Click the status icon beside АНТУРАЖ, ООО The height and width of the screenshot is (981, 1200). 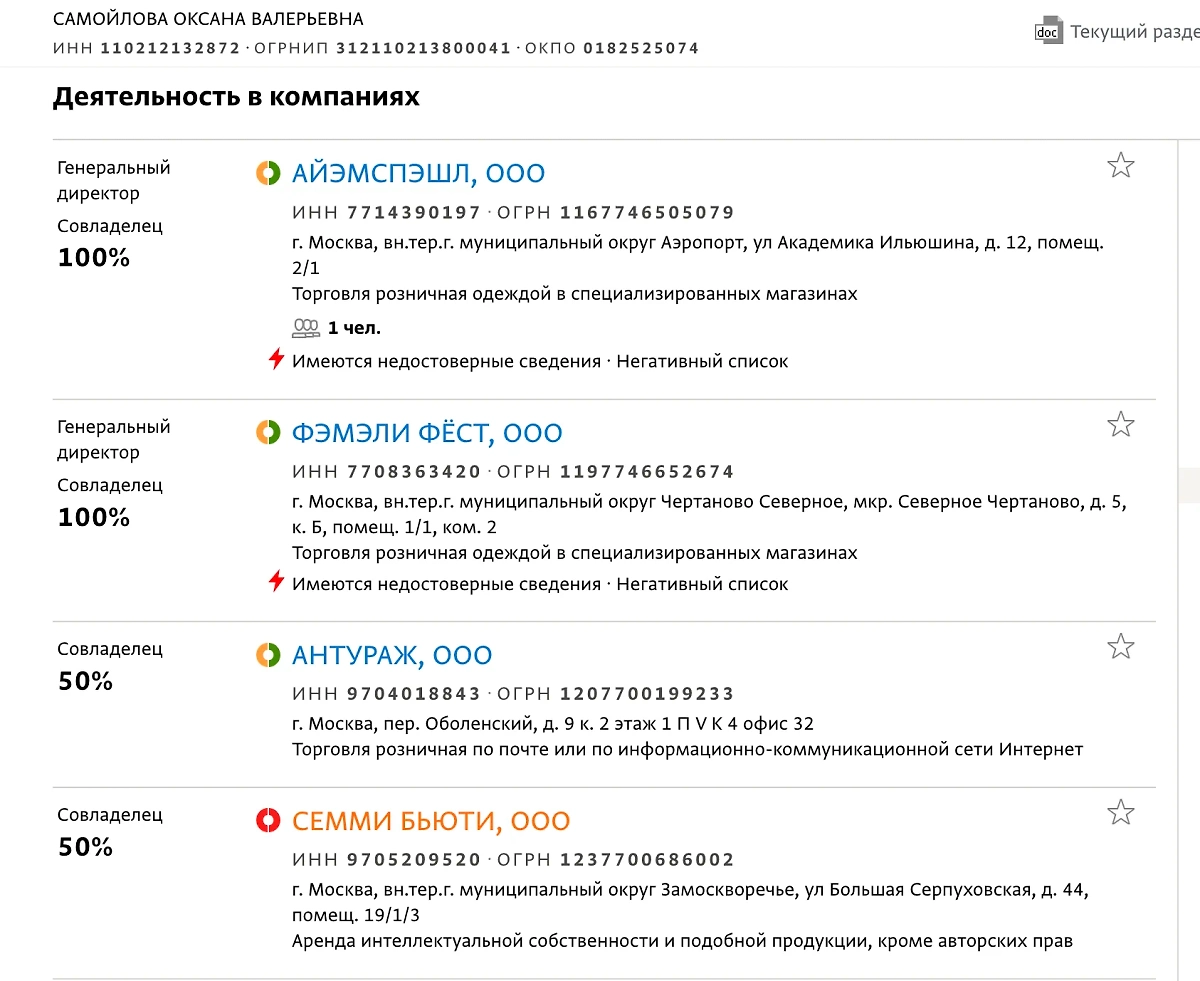pyautogui.click(x=268, y=655)
